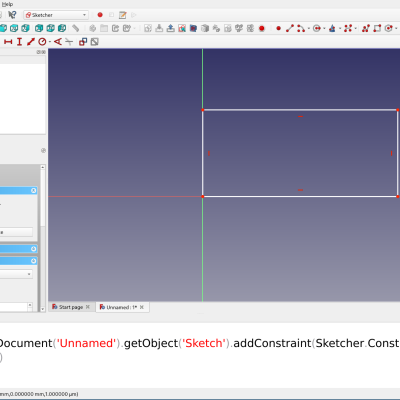
Task: Select the vertical distance constraint tool
Action: coord(19,42)
